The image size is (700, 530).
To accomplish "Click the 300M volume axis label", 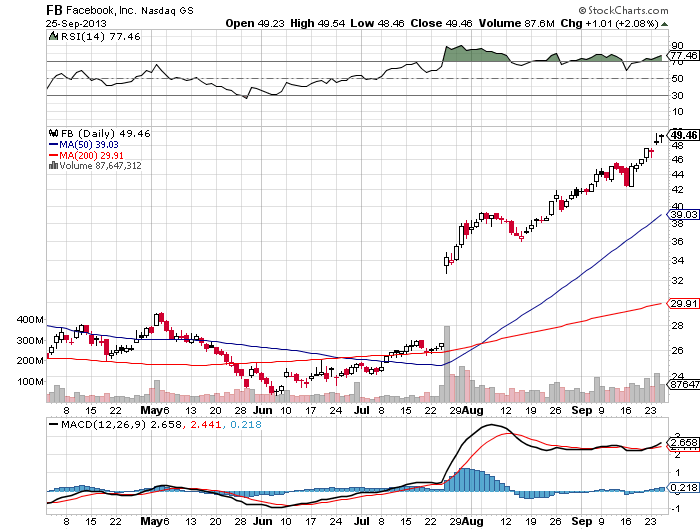I will (x=30, y=340).
